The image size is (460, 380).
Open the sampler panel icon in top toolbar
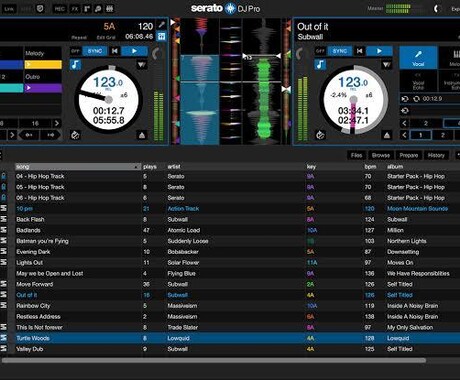[x=87, y=9]
